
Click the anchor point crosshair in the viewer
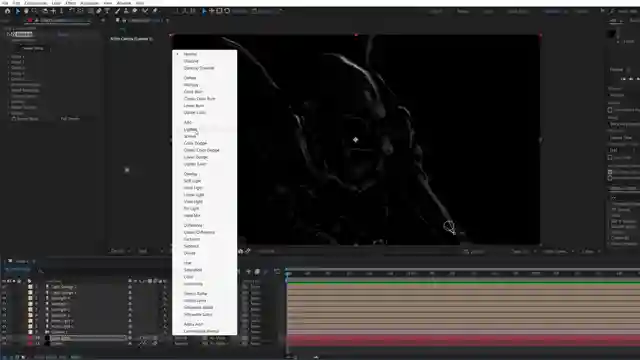click(356, 140)
